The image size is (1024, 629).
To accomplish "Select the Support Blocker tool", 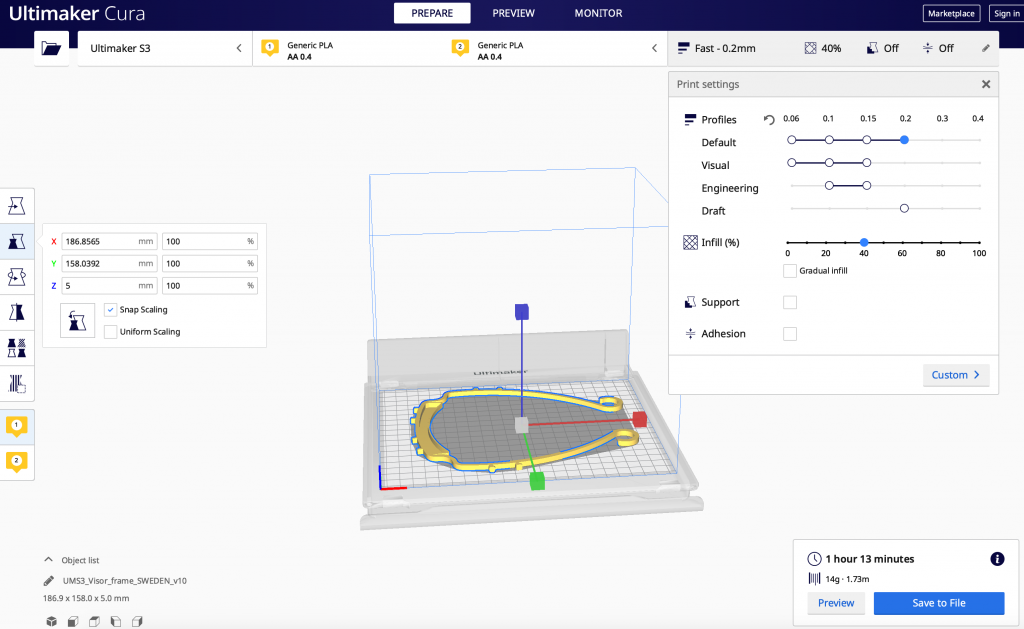I will click(x=17, y=383).
